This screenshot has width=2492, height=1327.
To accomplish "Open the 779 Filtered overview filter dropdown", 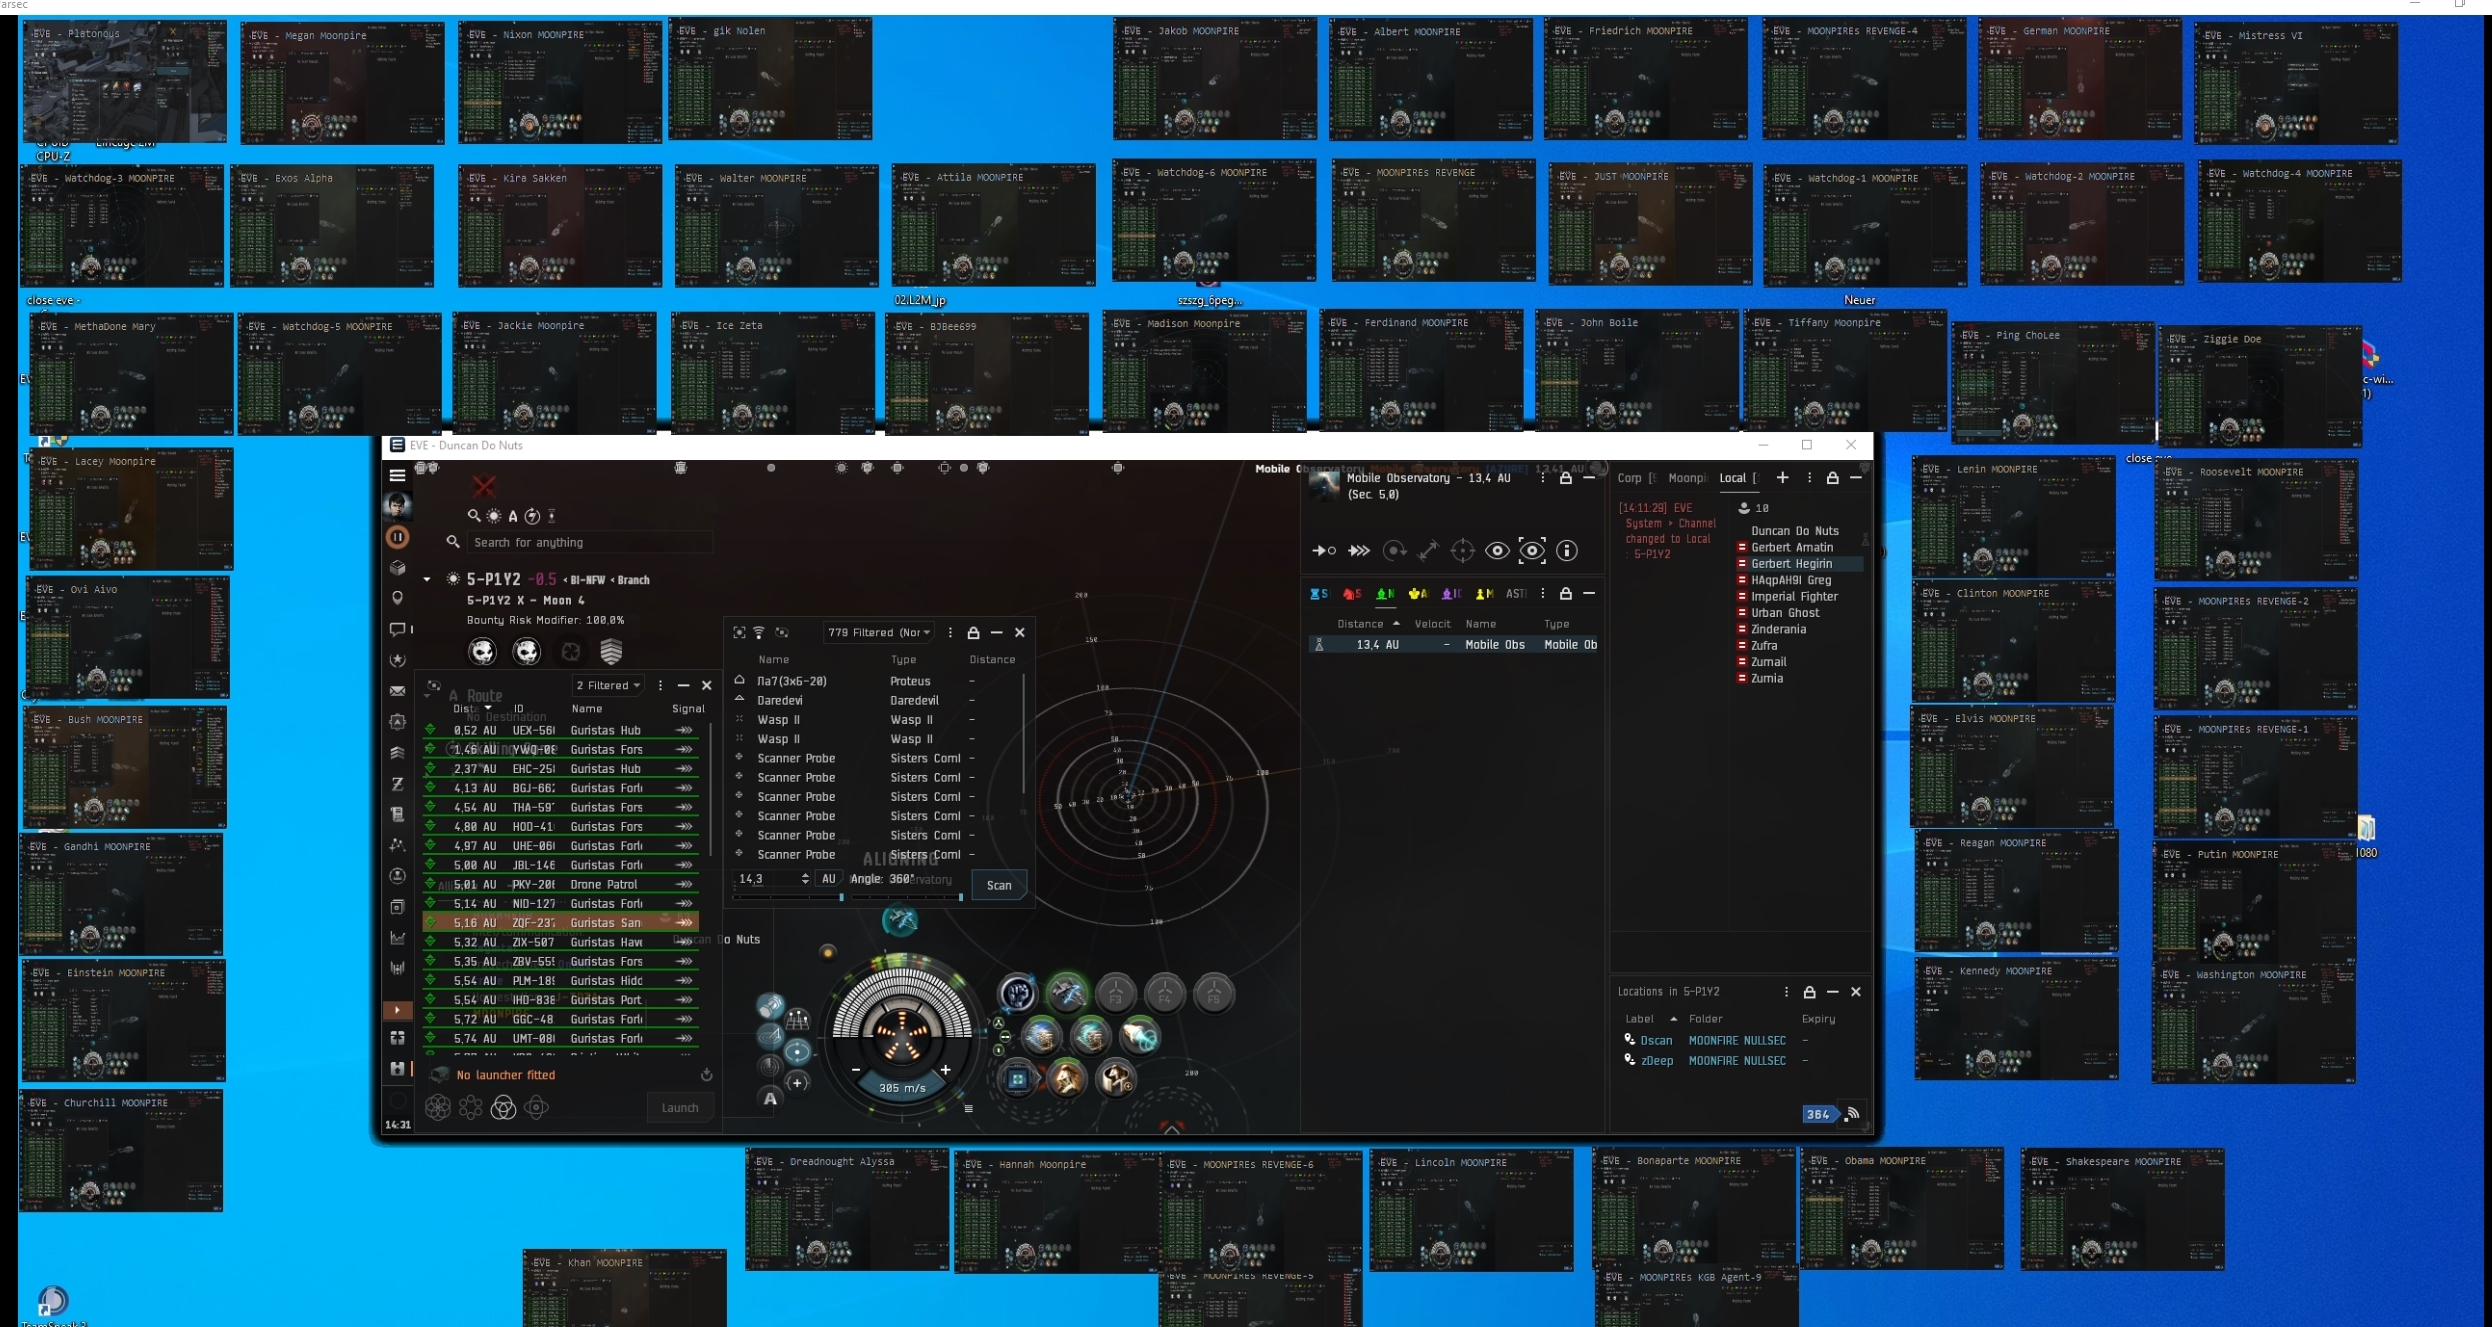I will [877, 632].
